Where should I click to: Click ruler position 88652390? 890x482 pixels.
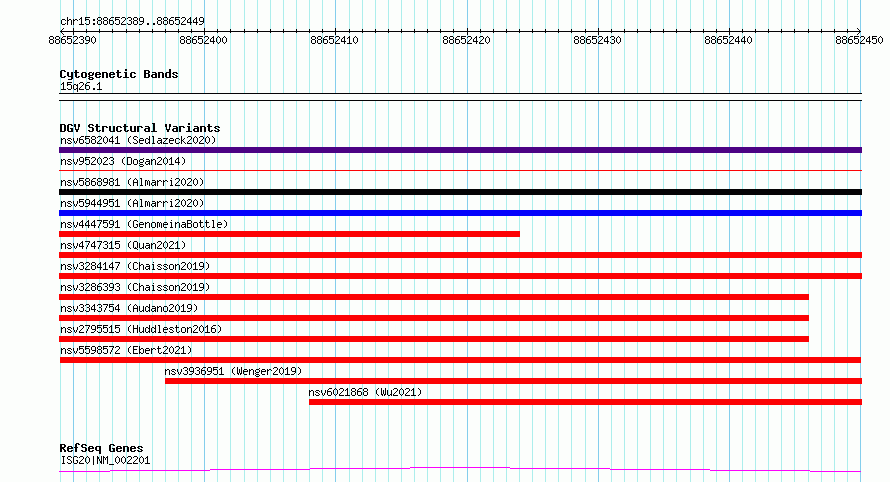(x=72, y=40)
